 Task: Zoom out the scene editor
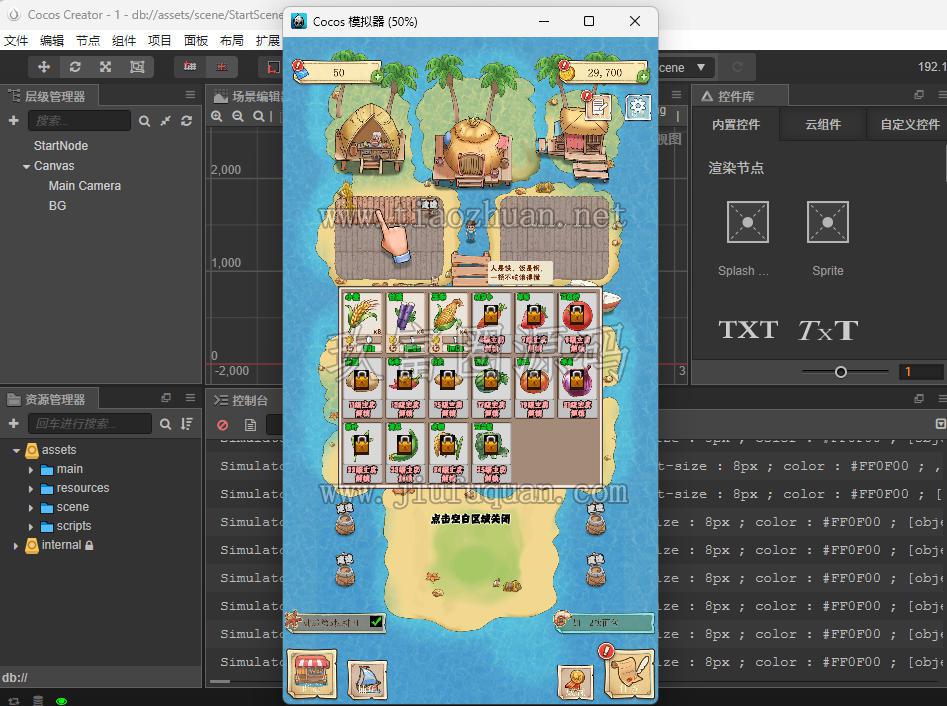[x=238, y=117]
